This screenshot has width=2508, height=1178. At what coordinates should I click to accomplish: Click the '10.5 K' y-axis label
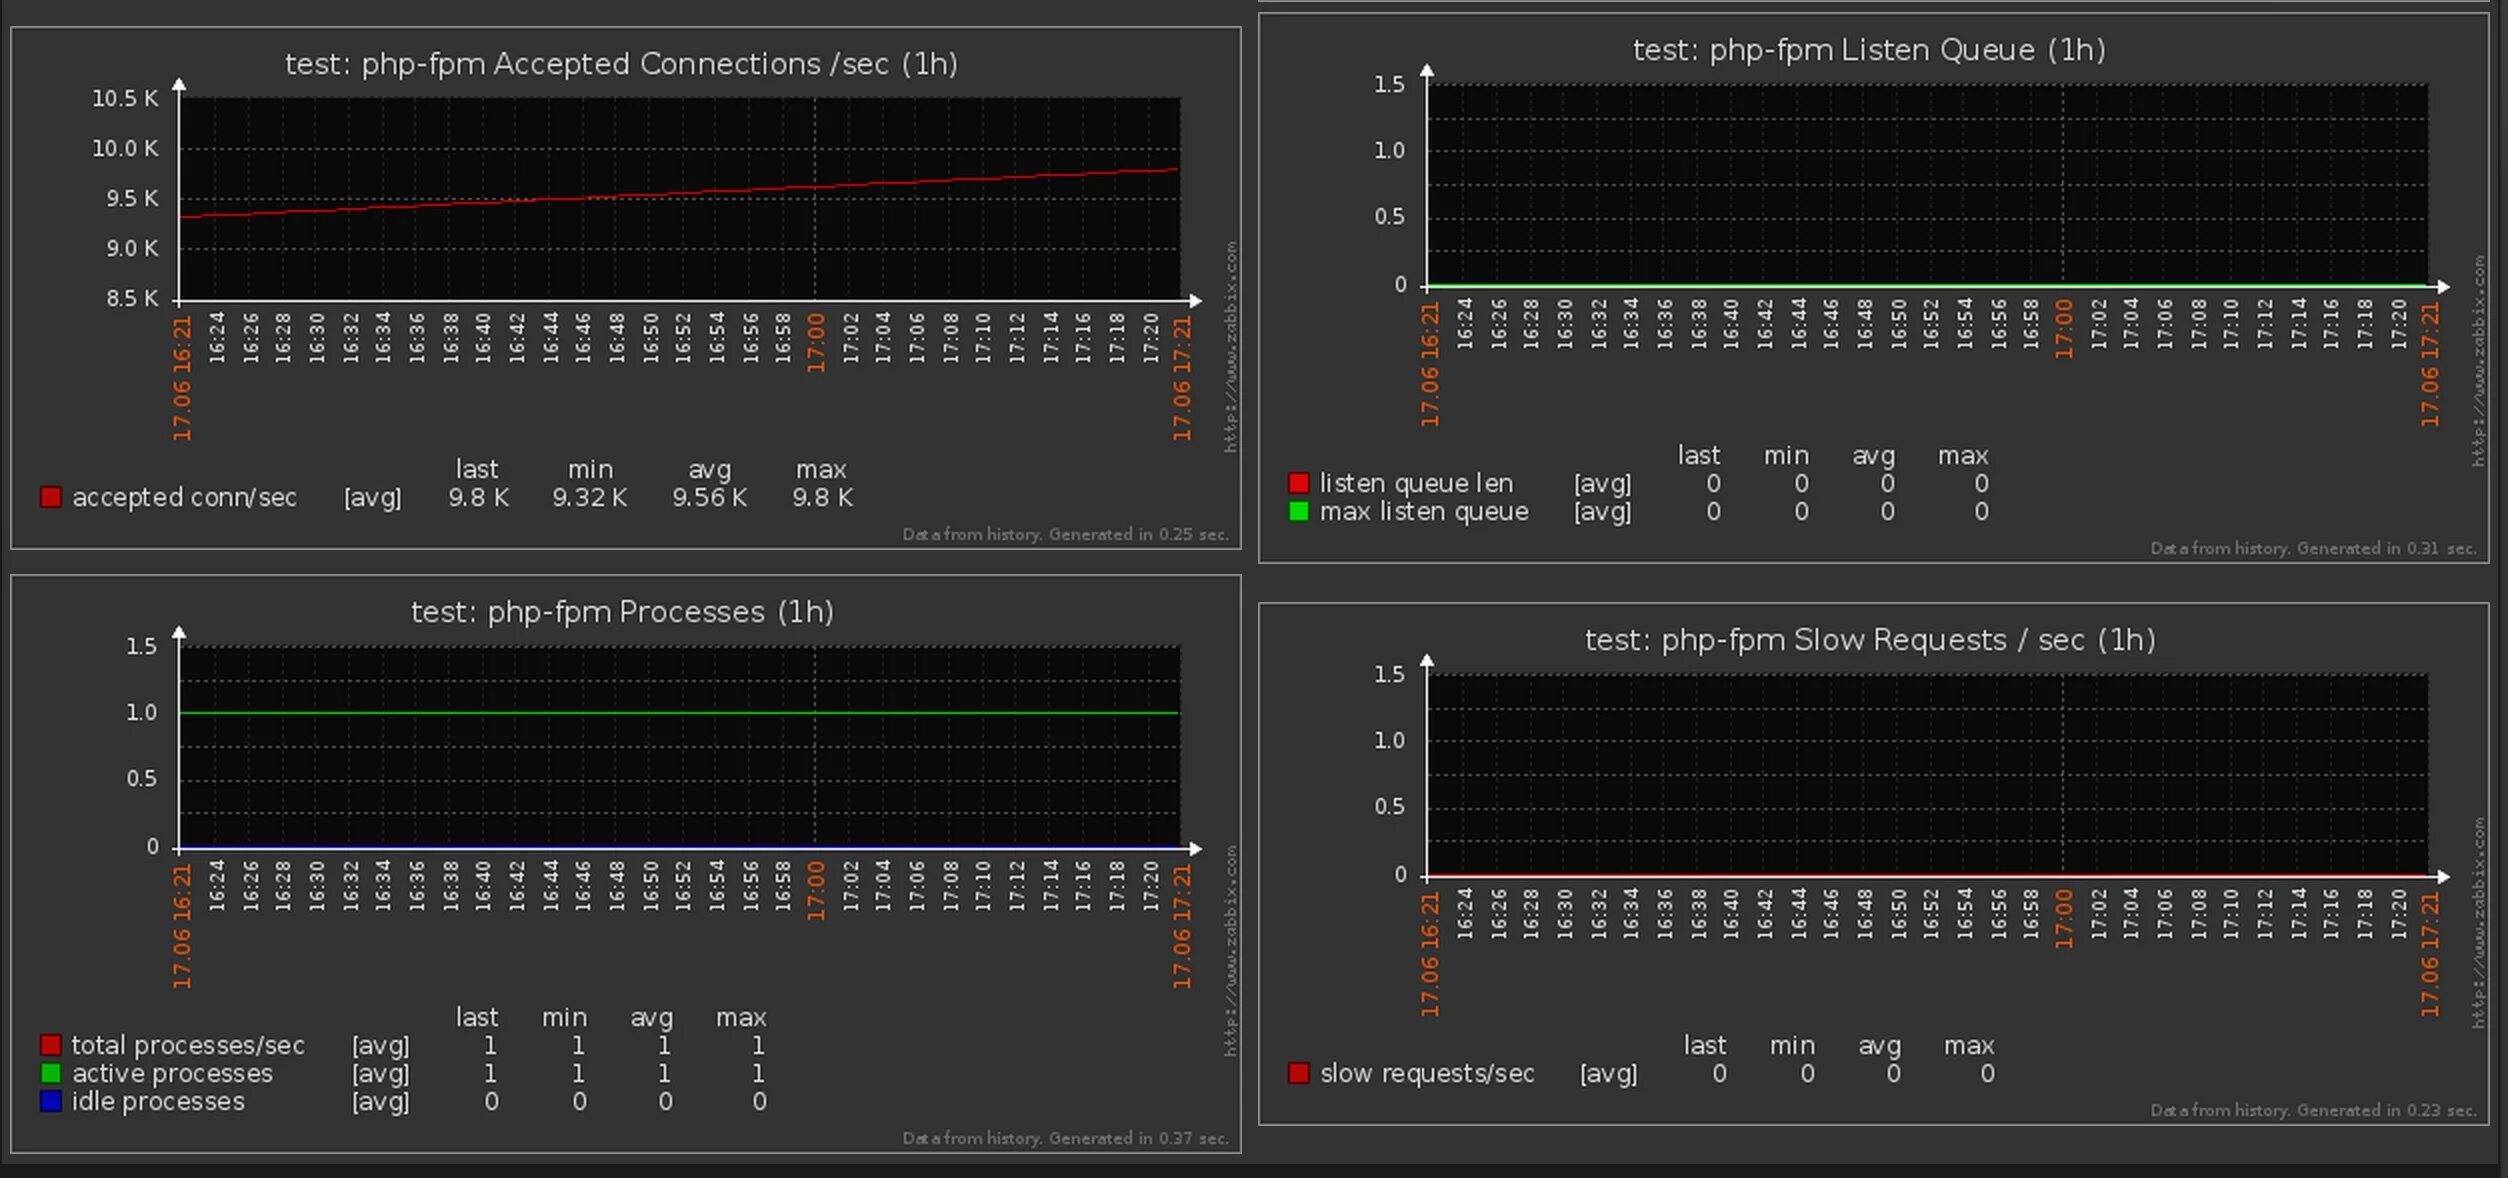point(125,98)
